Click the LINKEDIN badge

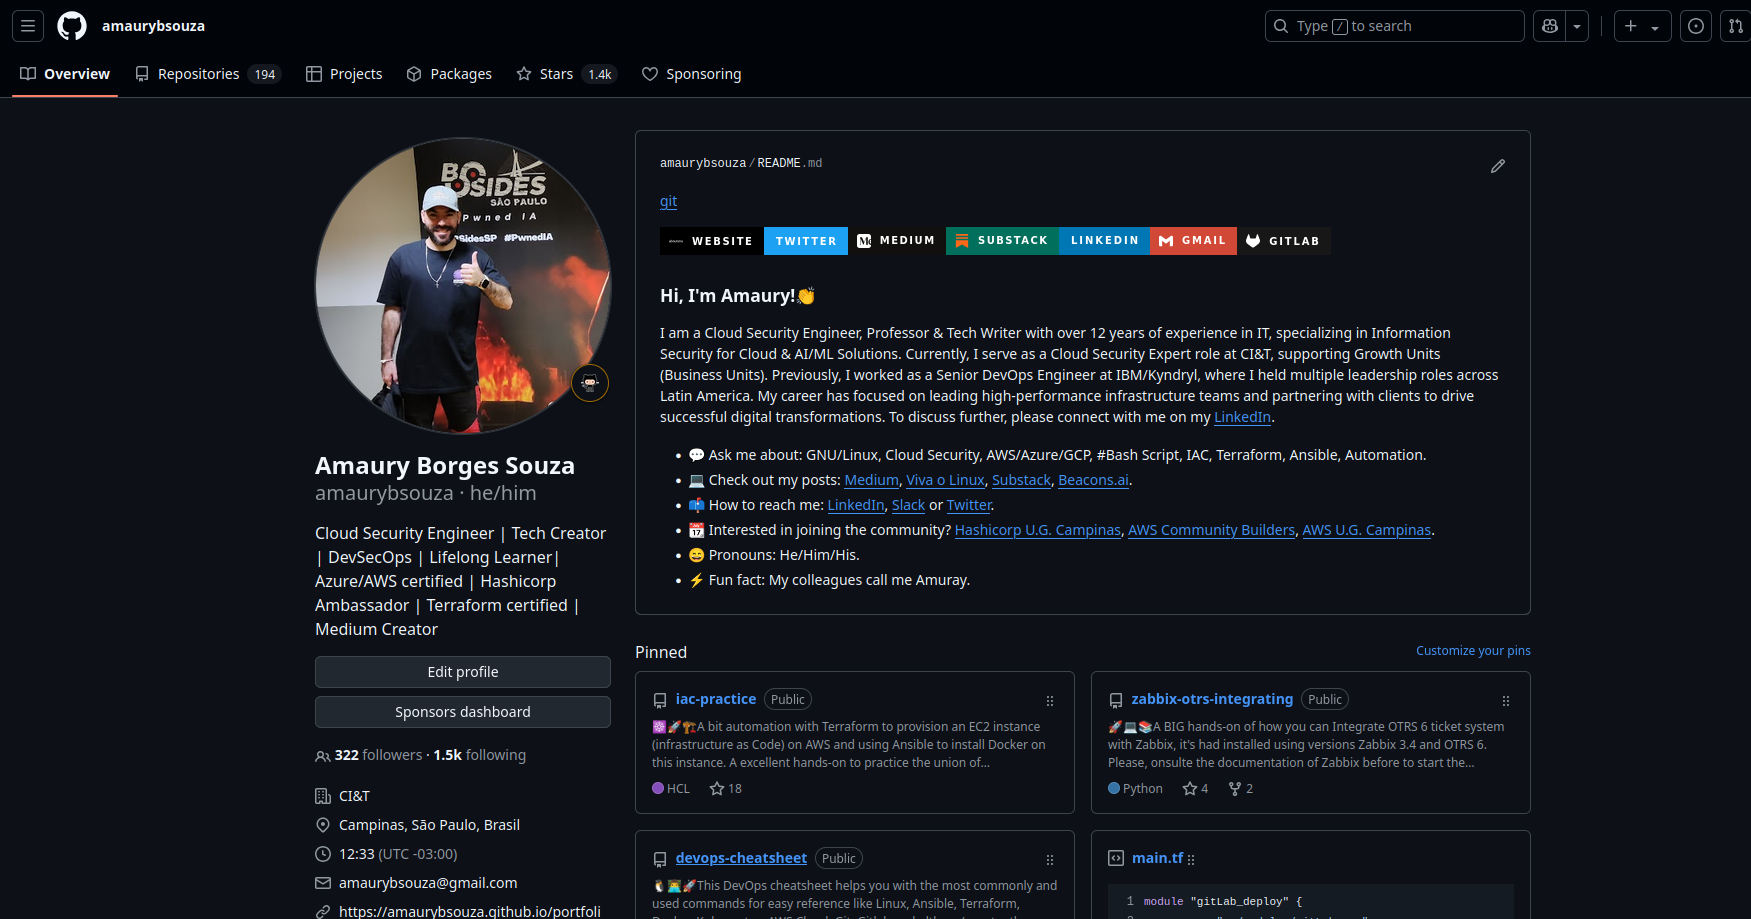click(x=1104, y=241)
